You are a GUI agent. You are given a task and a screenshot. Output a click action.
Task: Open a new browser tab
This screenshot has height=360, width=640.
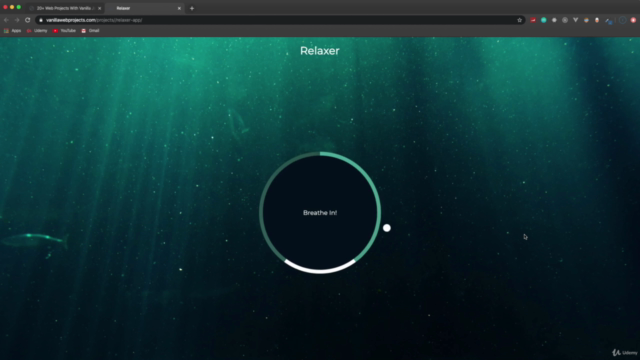[x=192, y=8]
